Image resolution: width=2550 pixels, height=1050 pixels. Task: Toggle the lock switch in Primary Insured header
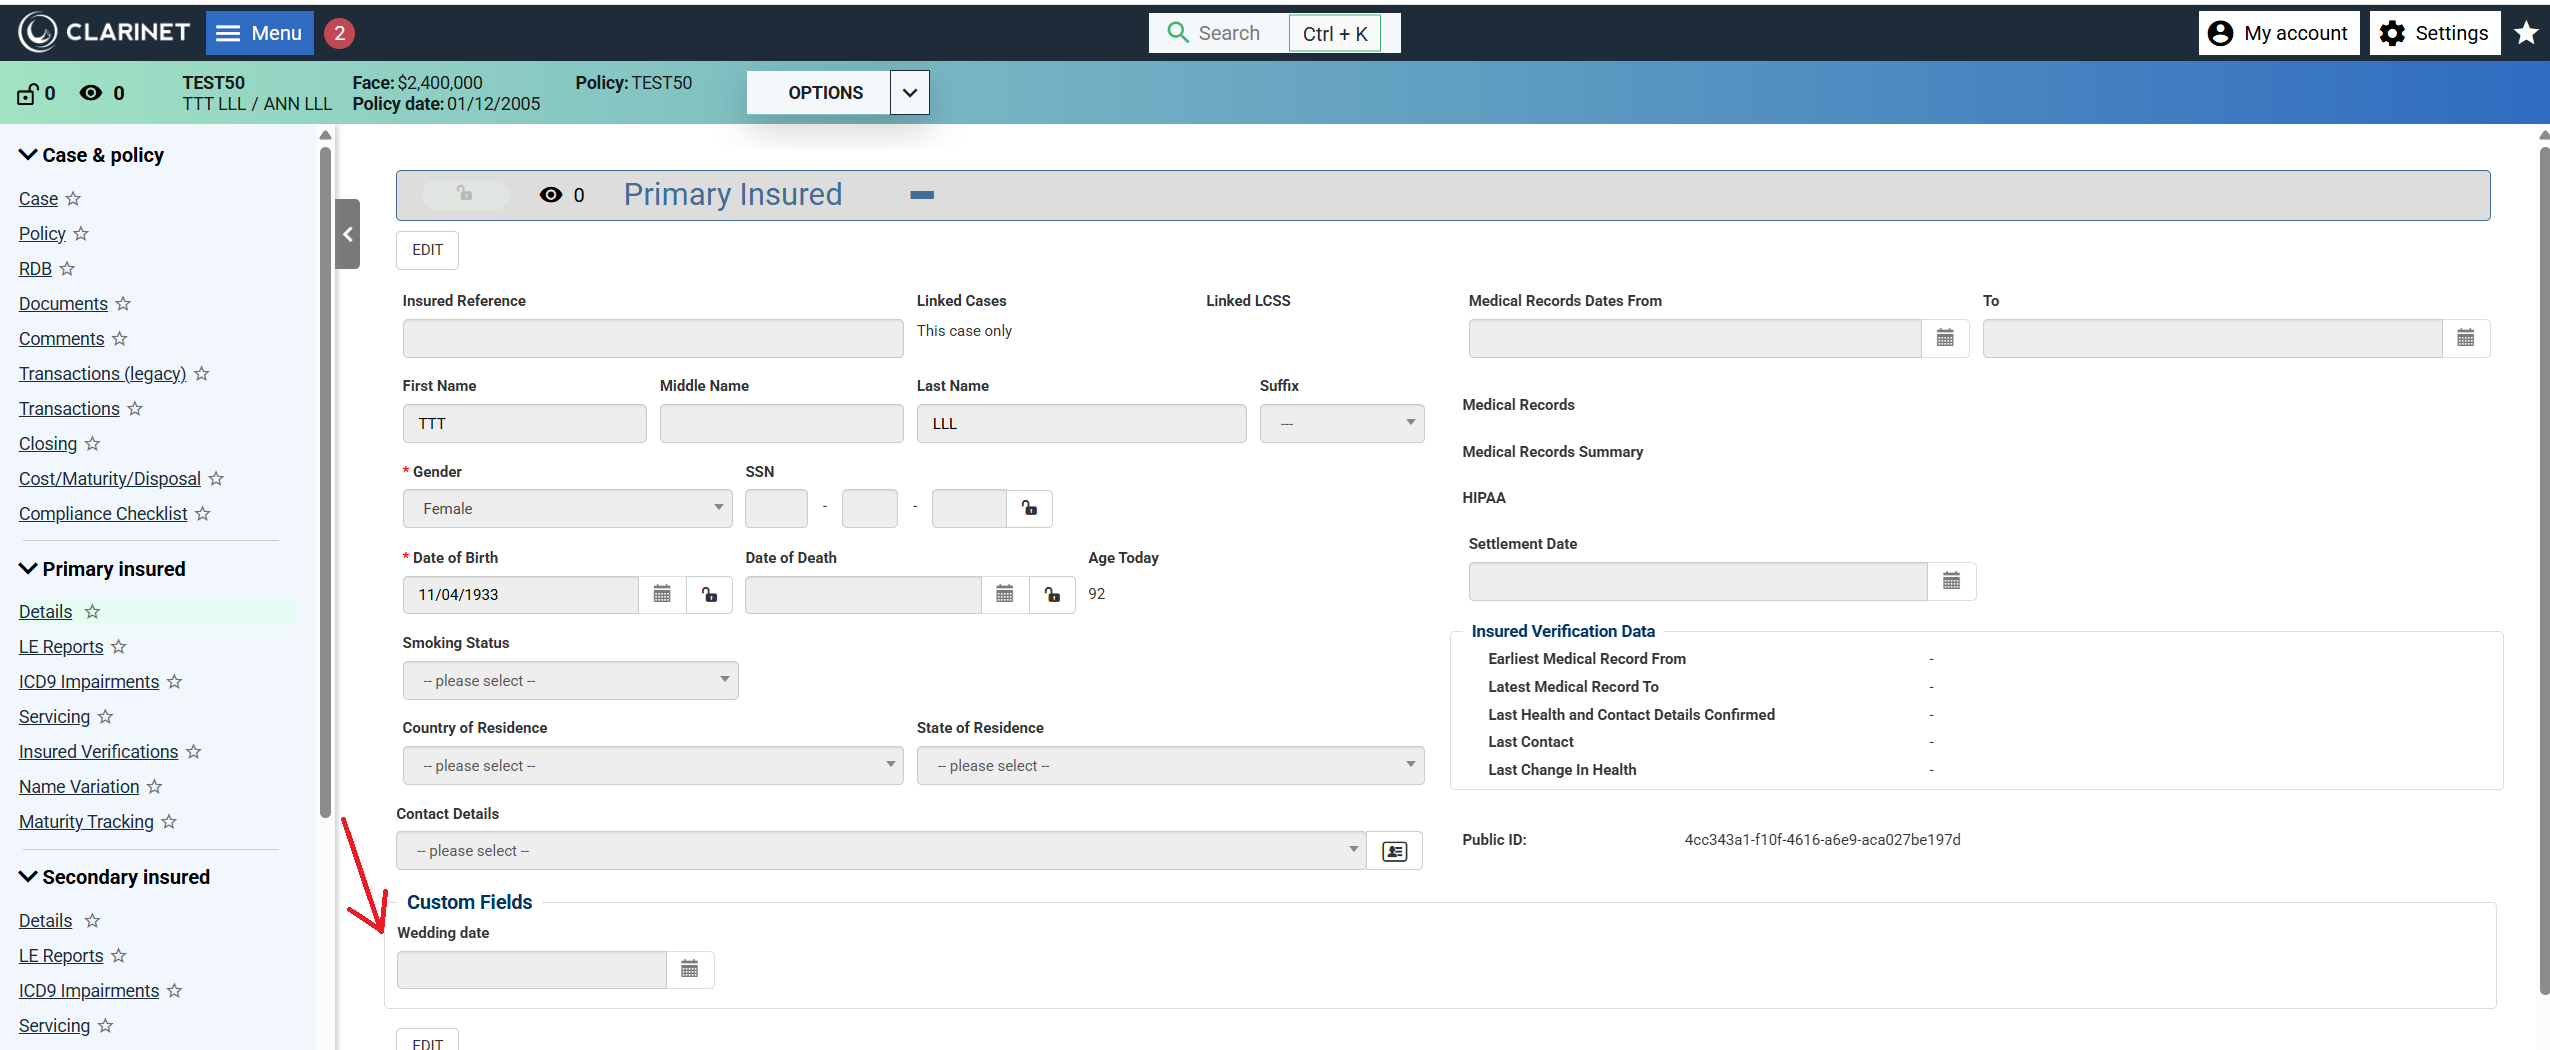pyautogui.click(x=465, y=194)
